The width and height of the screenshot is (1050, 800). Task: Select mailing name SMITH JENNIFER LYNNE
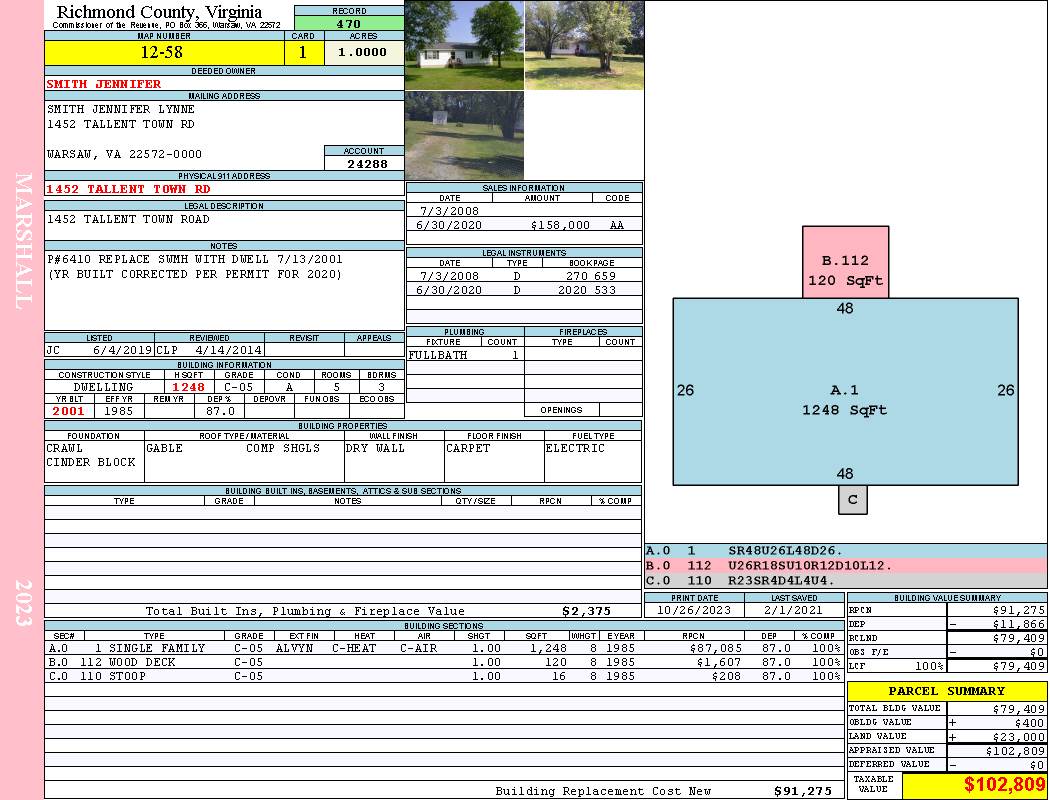121,109
